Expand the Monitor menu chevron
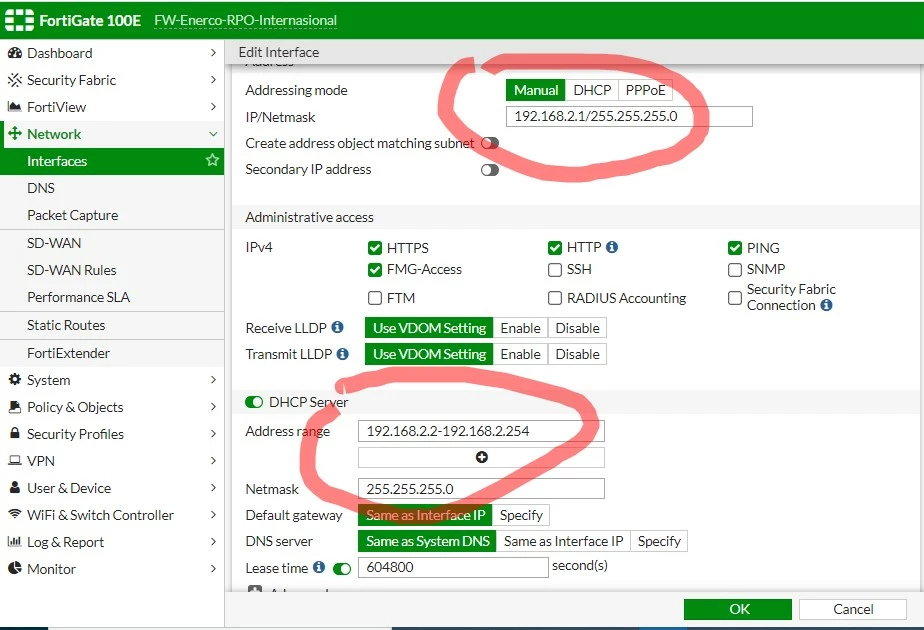 (213, 568)
